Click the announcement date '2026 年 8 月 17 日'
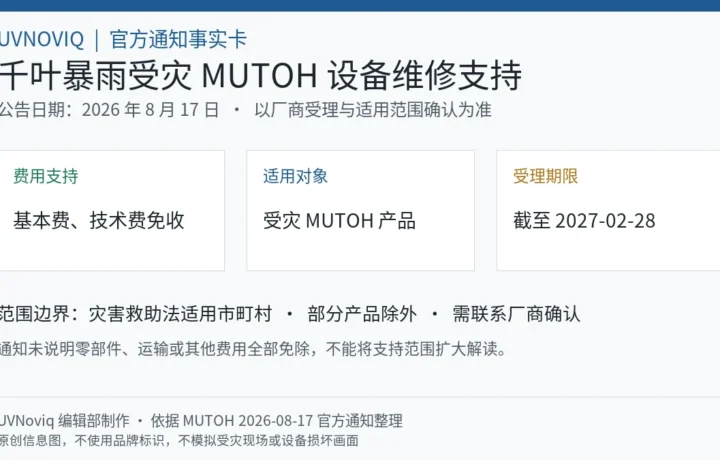The height and width of the screenshot is (460, 720). click(x=150, y=110)
